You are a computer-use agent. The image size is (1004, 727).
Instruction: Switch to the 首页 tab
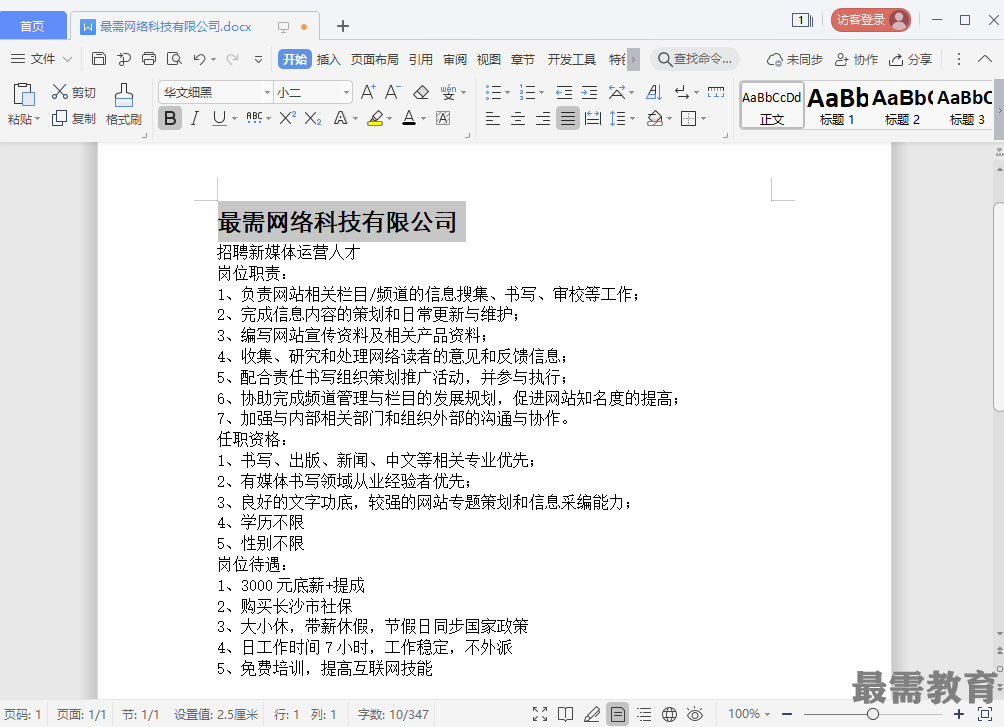point(33,26)
